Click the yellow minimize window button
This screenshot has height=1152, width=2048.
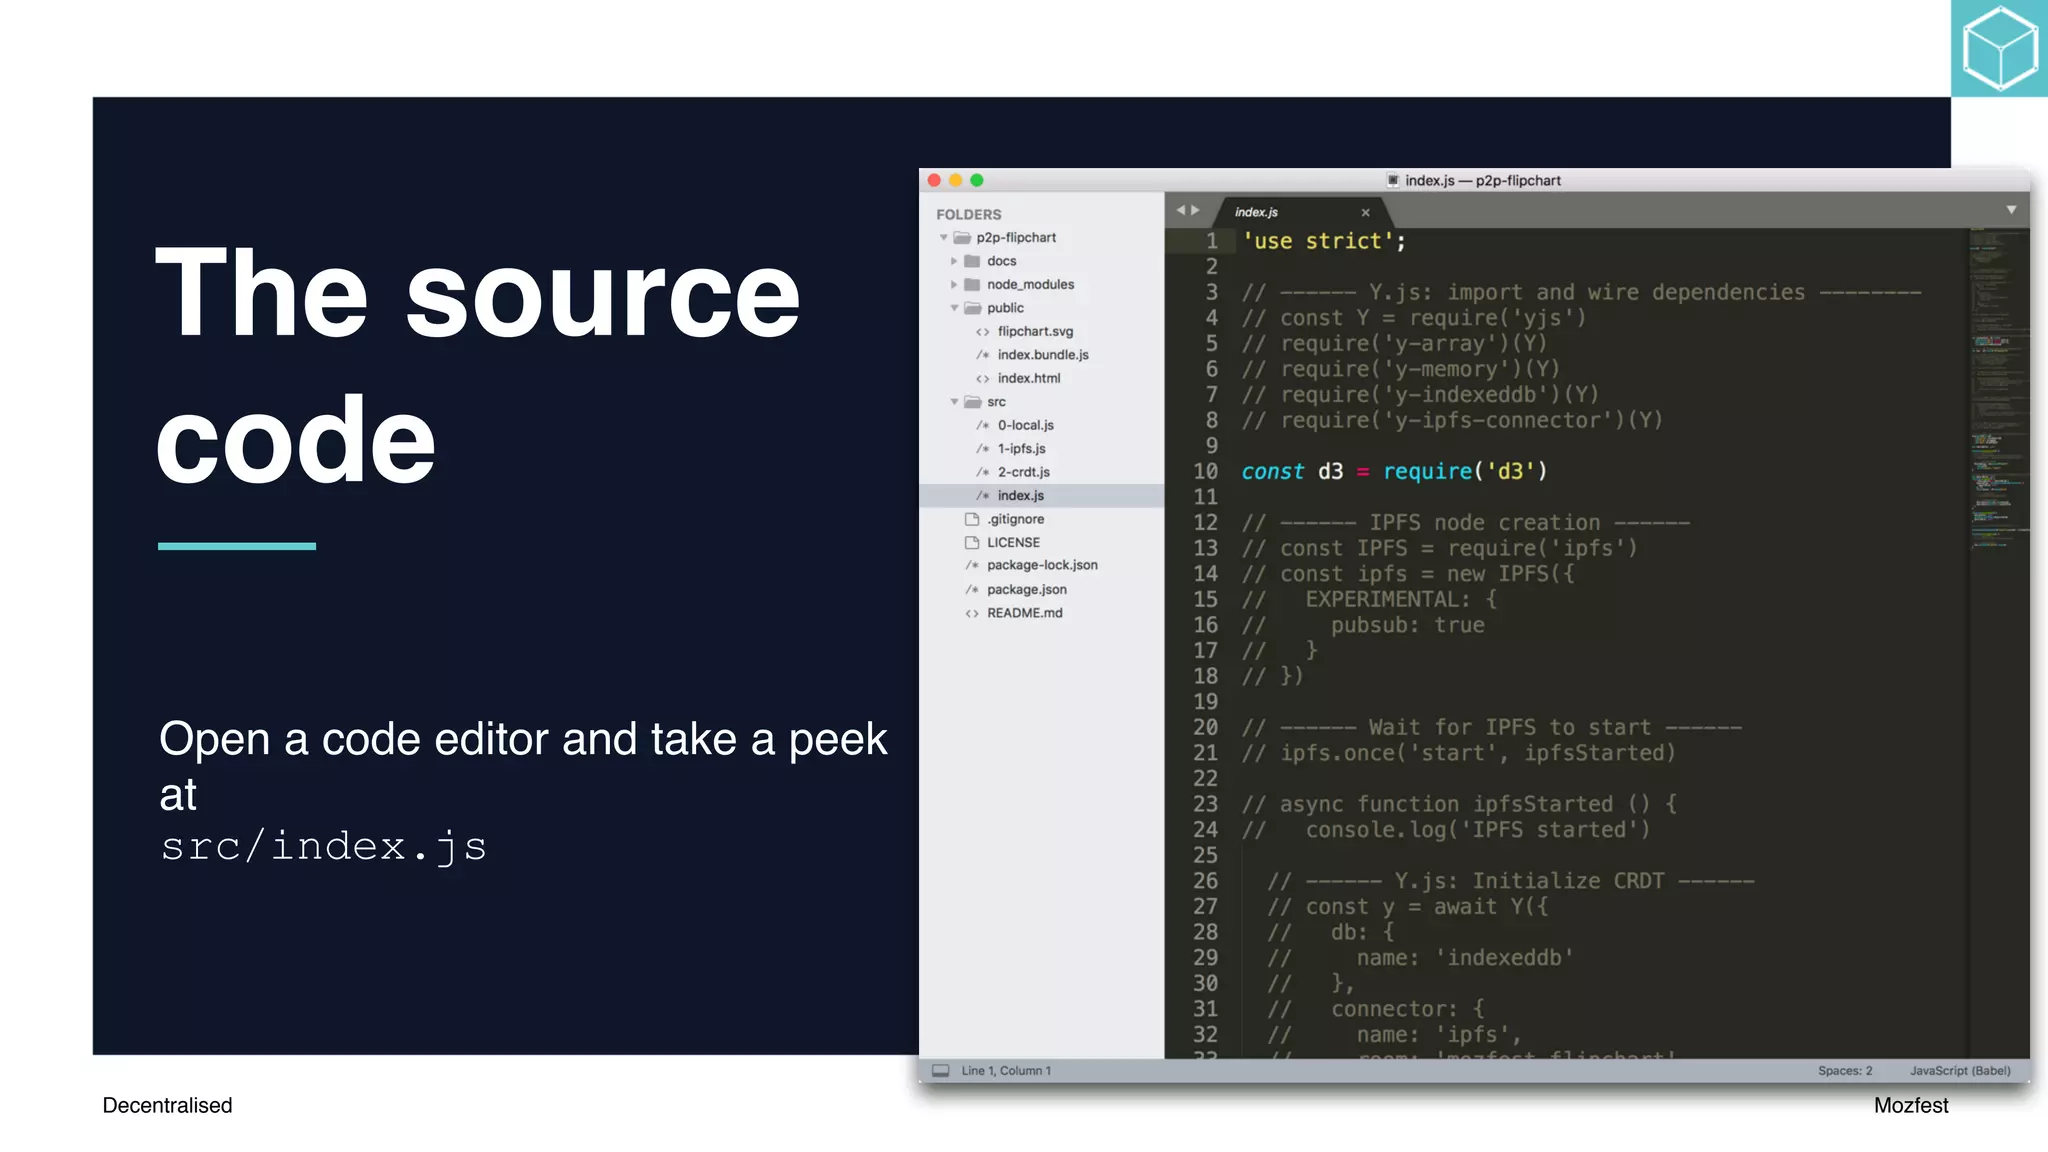tap(955, 181)
